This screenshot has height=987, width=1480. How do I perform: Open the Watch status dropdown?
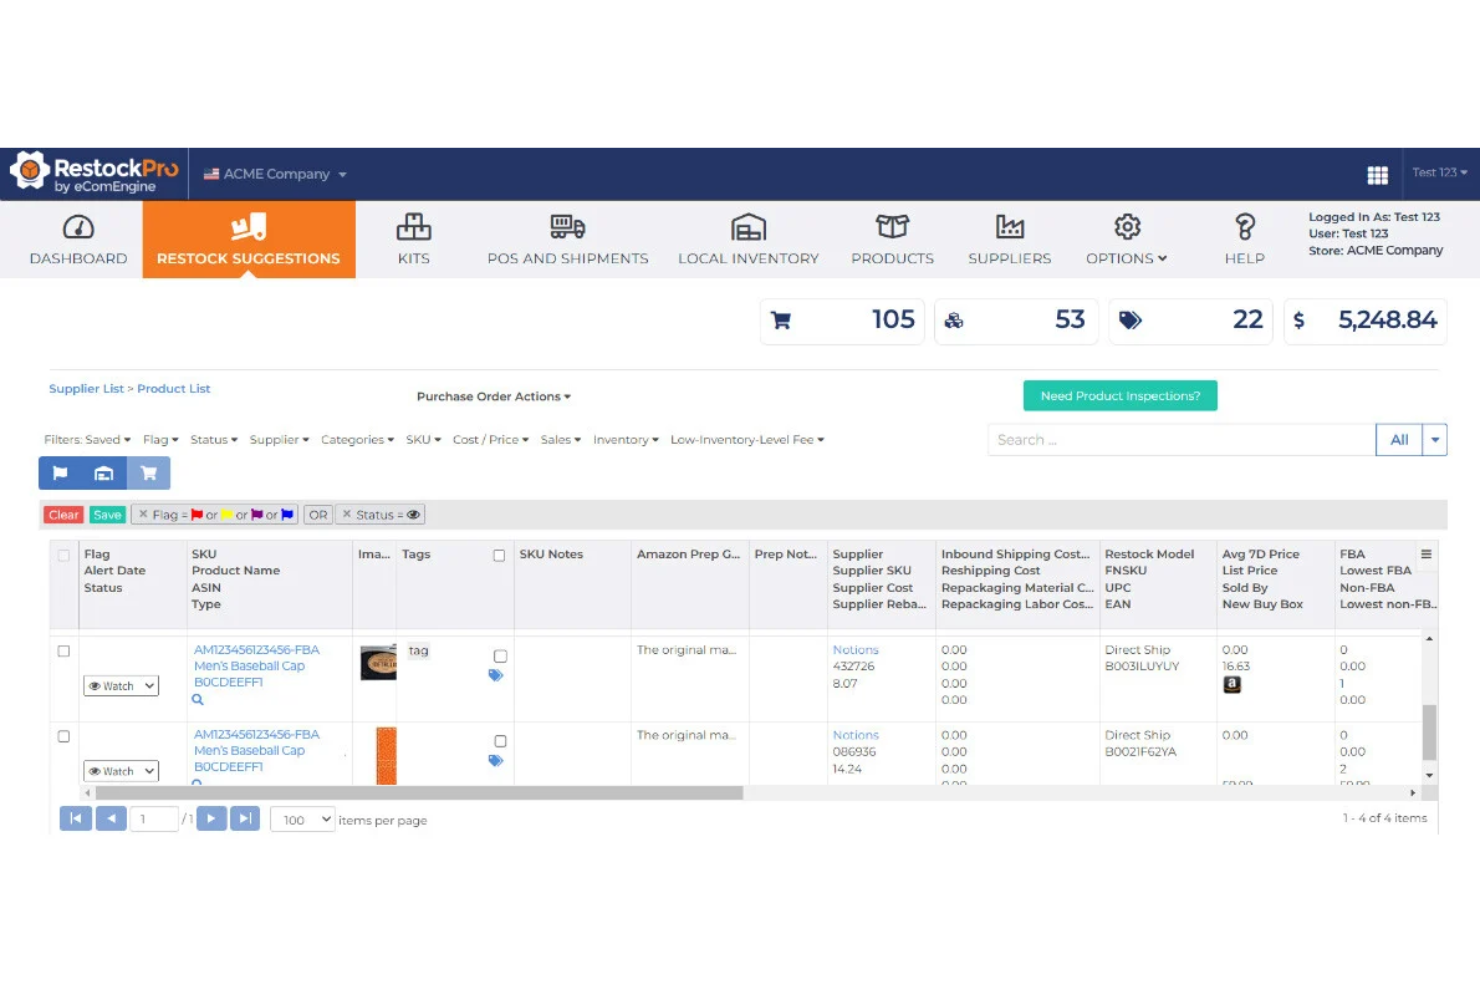pyautogui.click(x=120, y=685)
